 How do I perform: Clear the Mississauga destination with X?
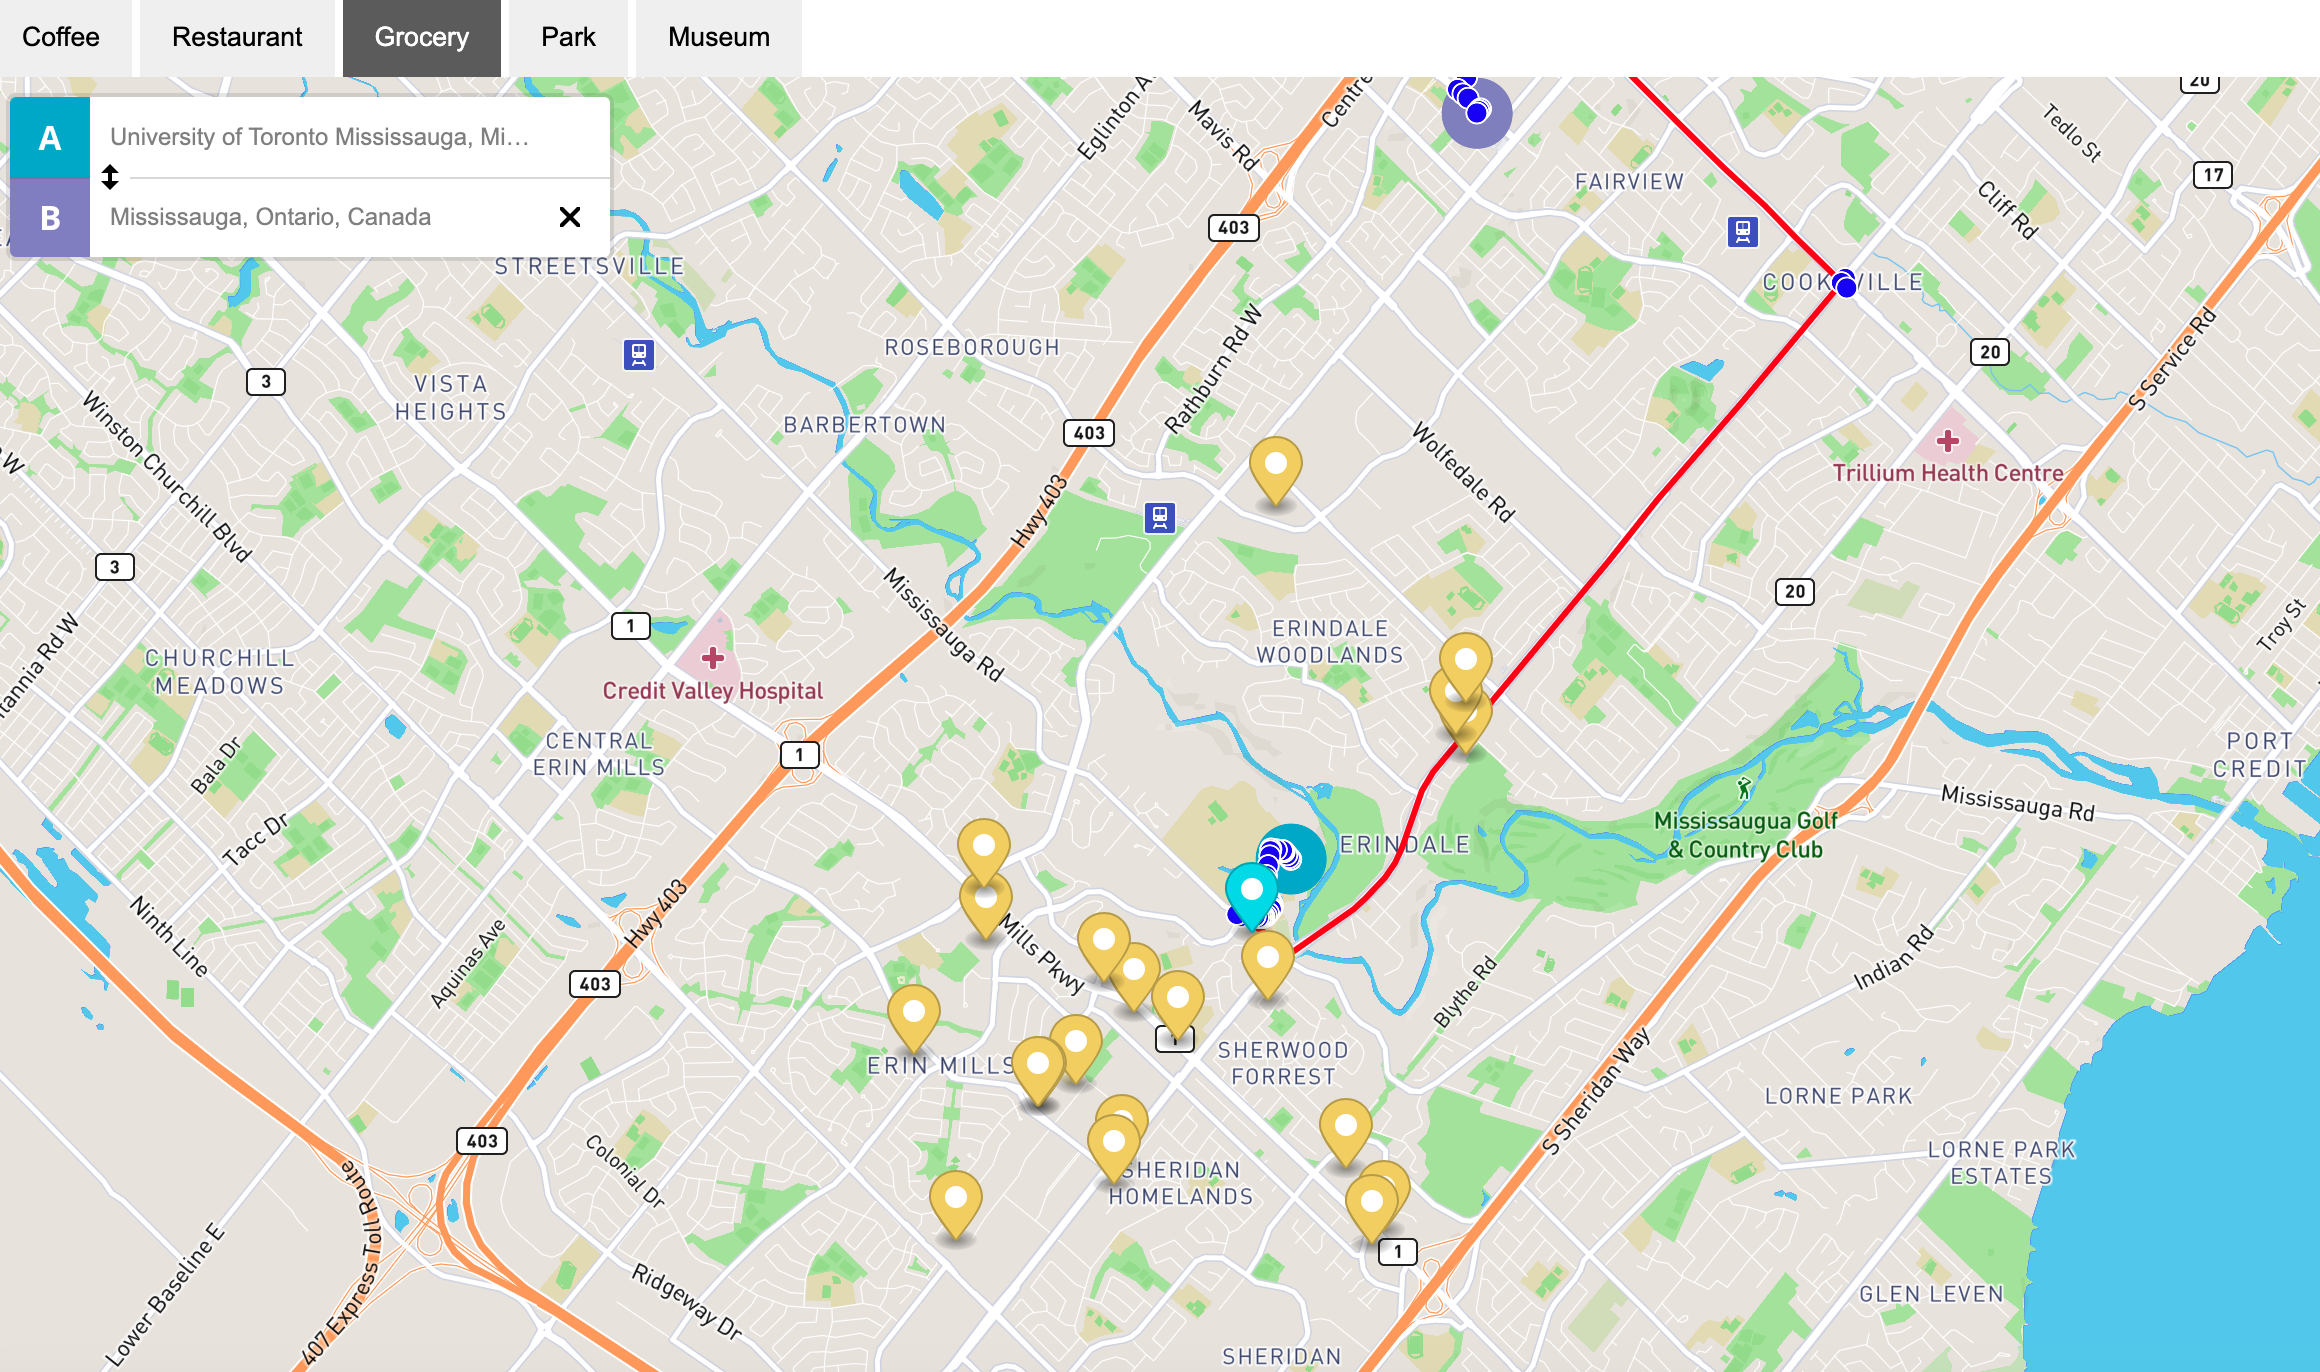click(570, 217)
